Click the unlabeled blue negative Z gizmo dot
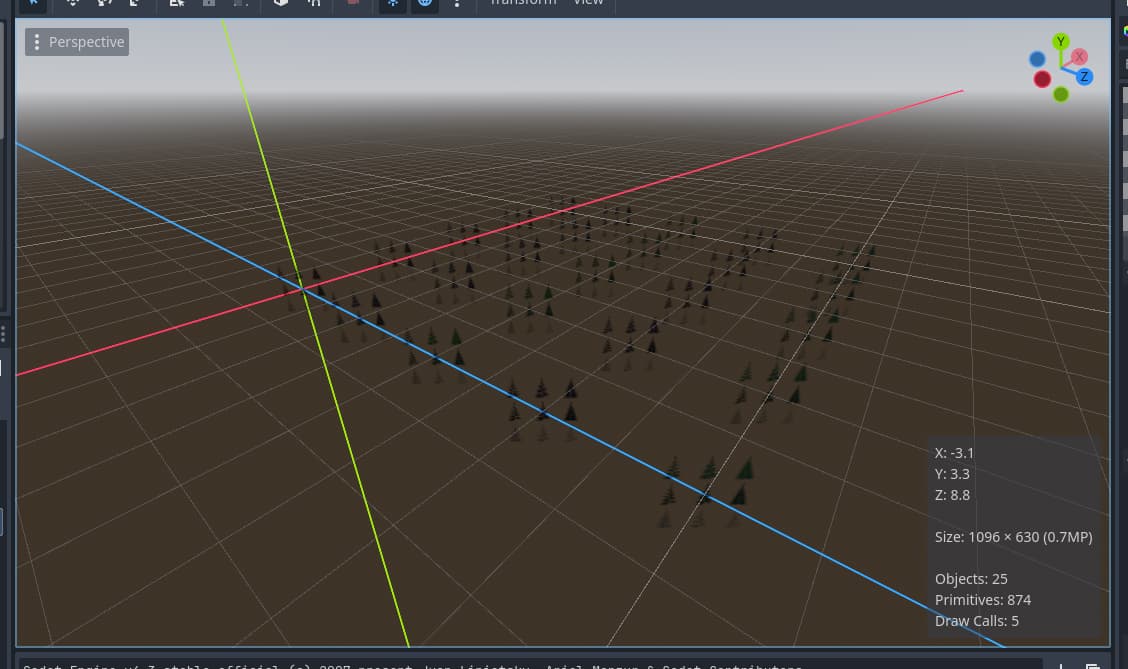Screen dimensions: 1128x669 [1037, 59]
